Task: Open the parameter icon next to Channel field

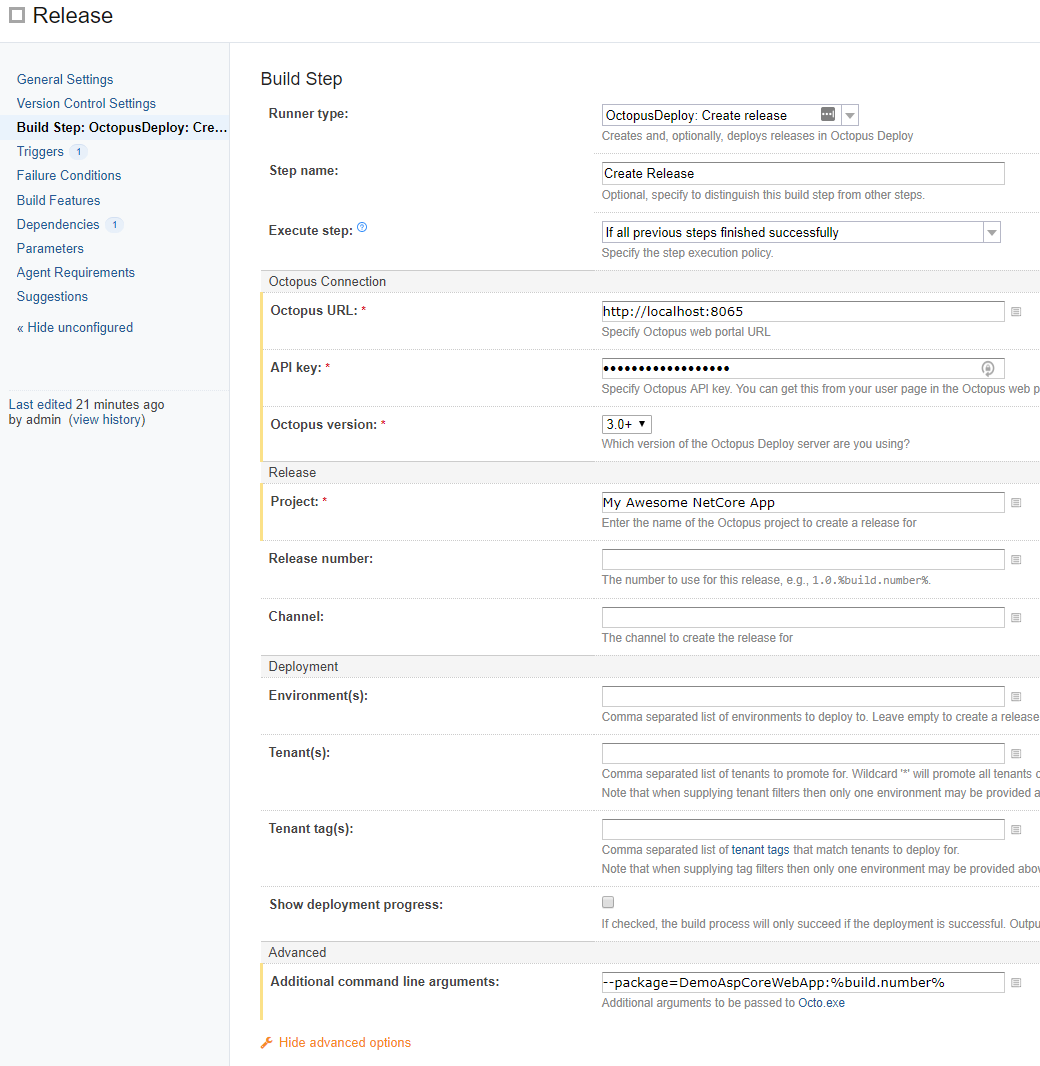Action: click(x=1016, y=617)
